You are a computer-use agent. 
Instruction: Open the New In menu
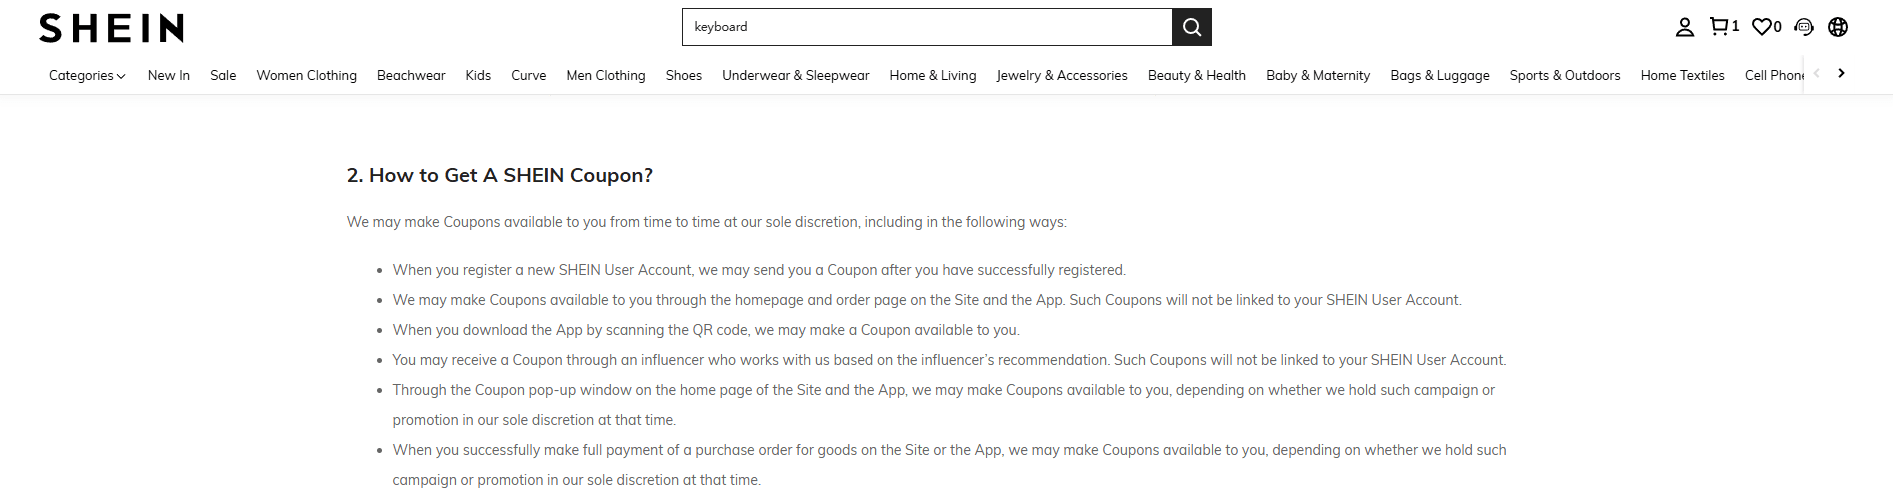pyautogui.click(x=168, y=75)
